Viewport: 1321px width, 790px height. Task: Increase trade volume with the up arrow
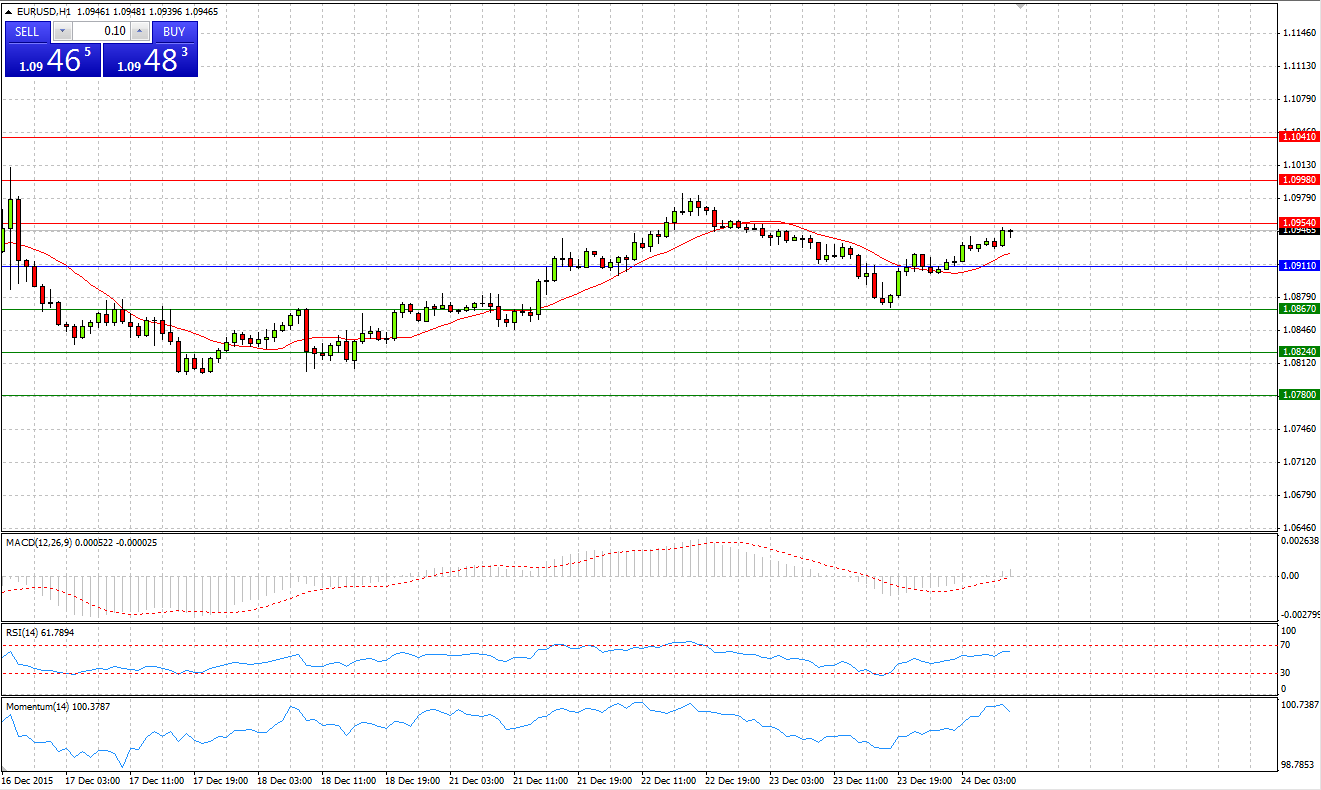pos(139,31)
